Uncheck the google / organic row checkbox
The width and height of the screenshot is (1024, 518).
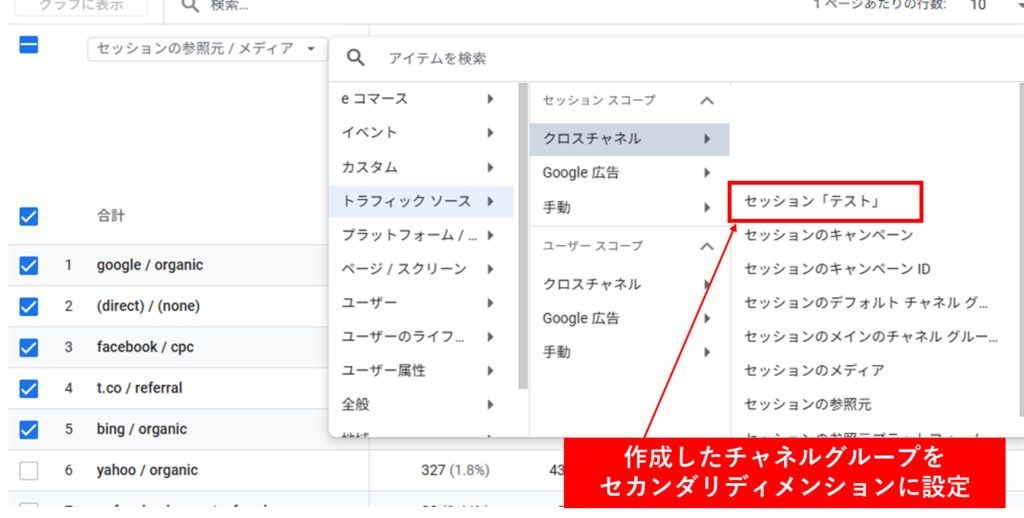click(x=29, y=265)
